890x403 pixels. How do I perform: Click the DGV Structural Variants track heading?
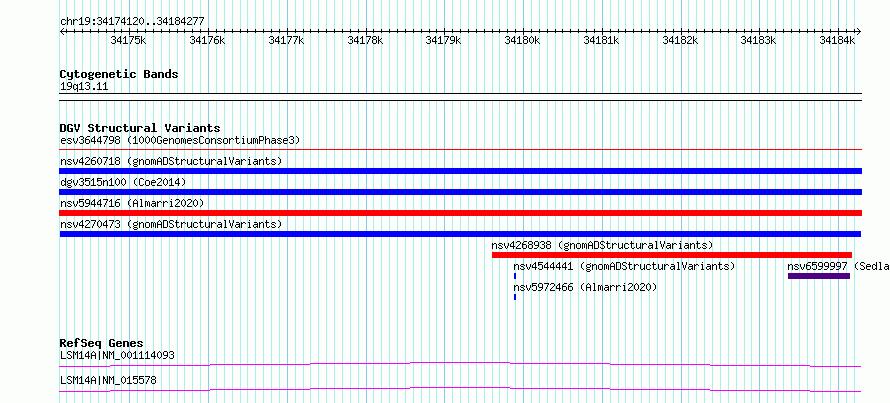140,128
